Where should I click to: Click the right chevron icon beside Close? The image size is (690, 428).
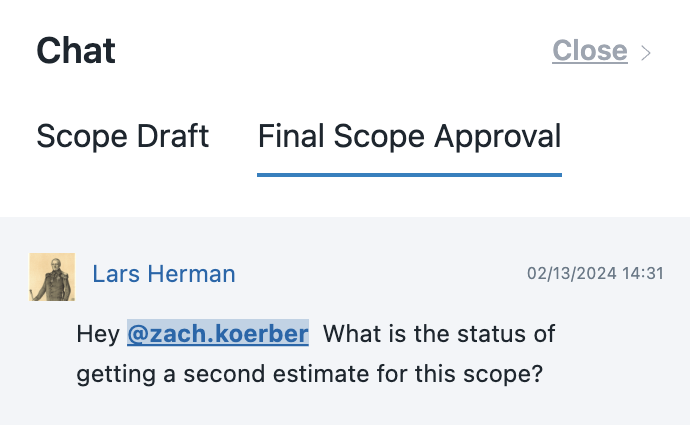[x=646, y=53]
